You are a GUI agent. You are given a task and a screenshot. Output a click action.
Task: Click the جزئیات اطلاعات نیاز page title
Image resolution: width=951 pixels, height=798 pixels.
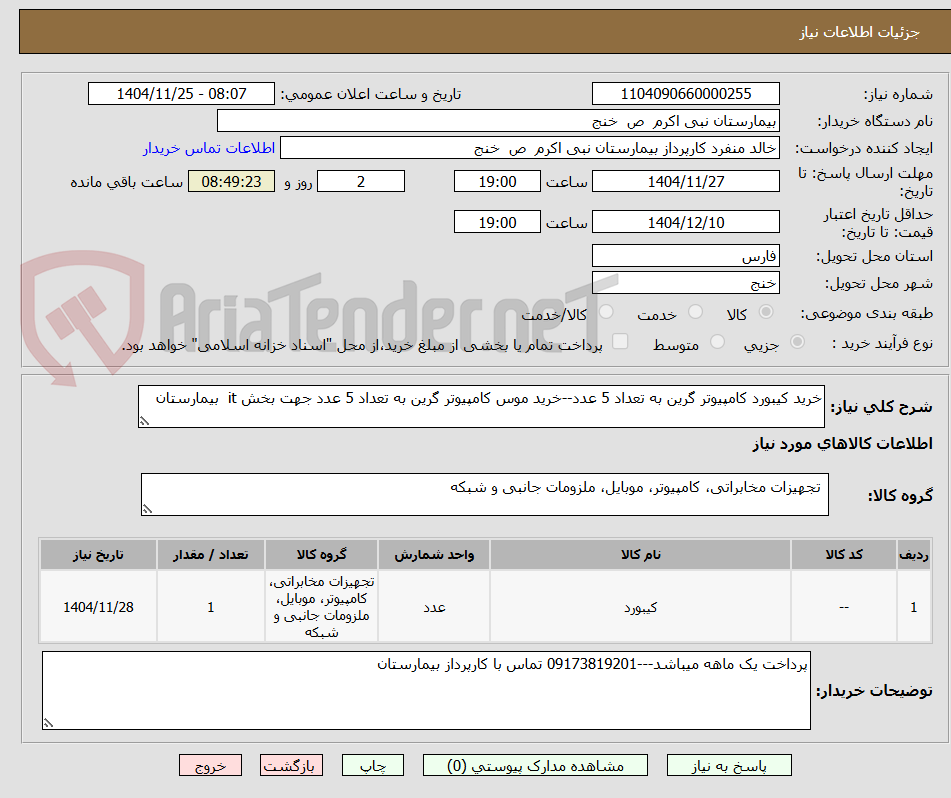tap(859, 32)
